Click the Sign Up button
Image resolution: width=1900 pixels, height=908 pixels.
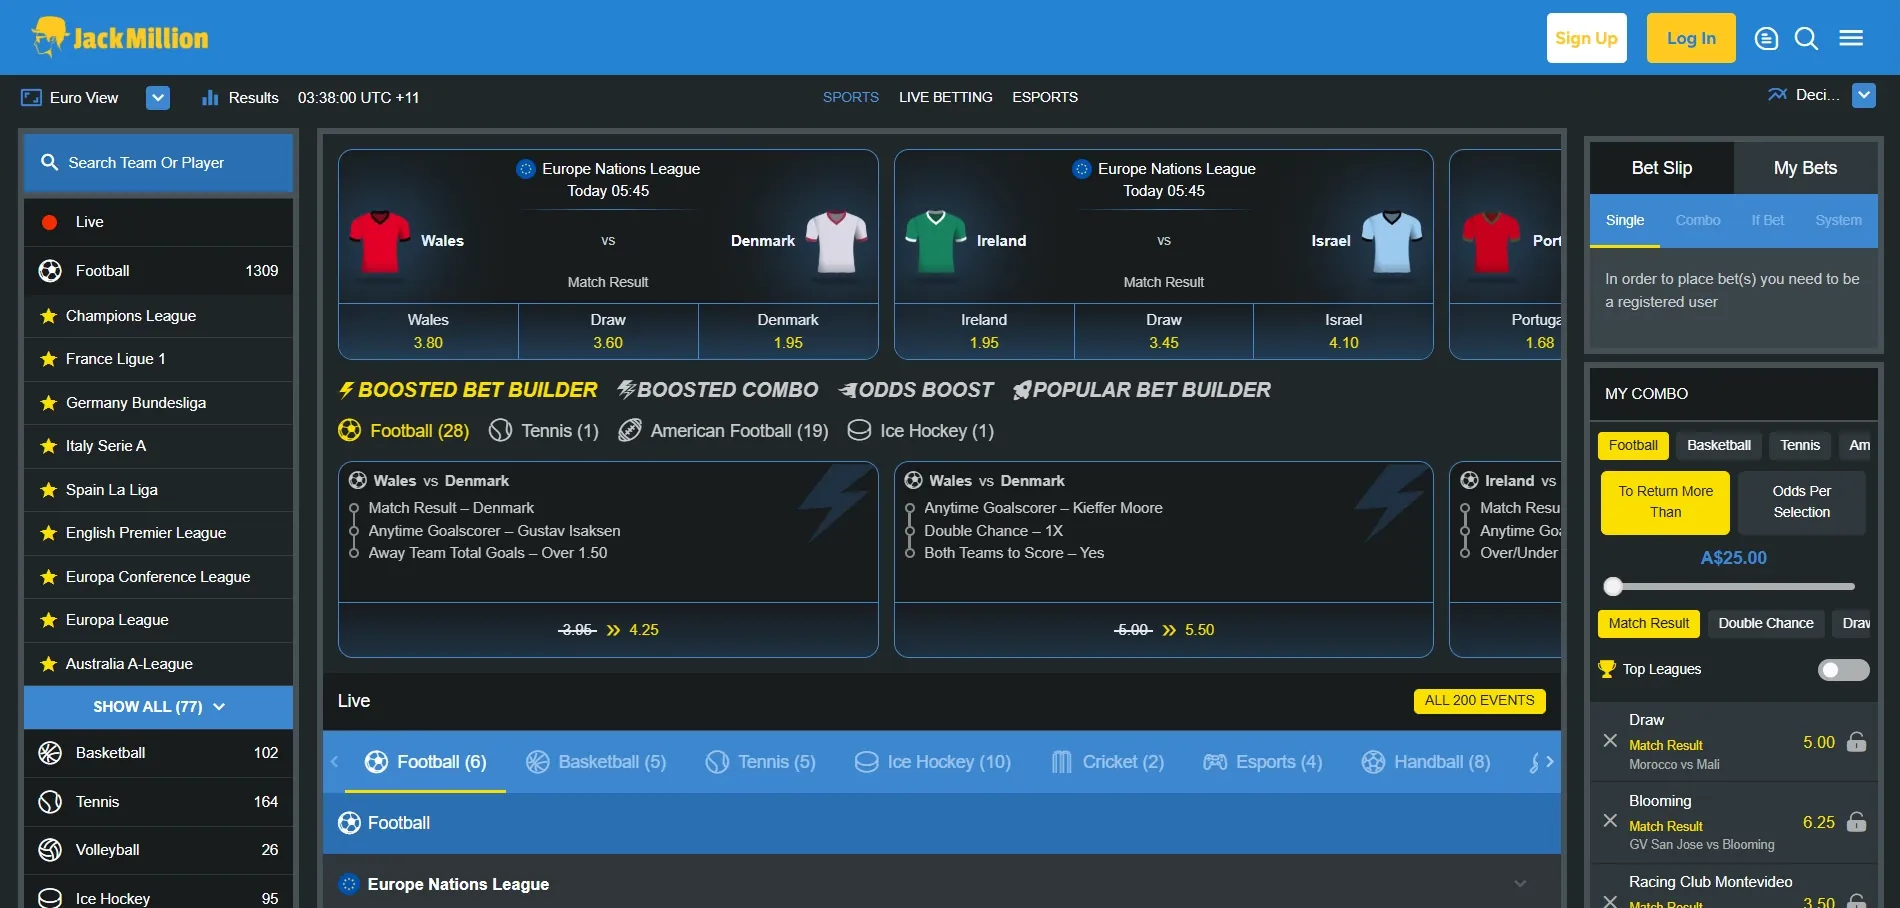(x=1586, y=38)
